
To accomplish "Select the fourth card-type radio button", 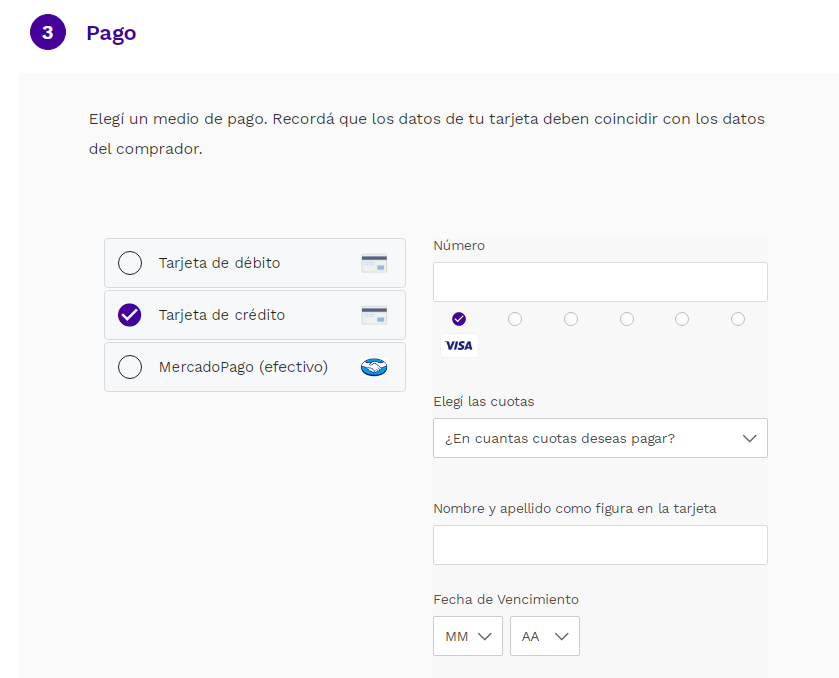I will pos(627,319).
